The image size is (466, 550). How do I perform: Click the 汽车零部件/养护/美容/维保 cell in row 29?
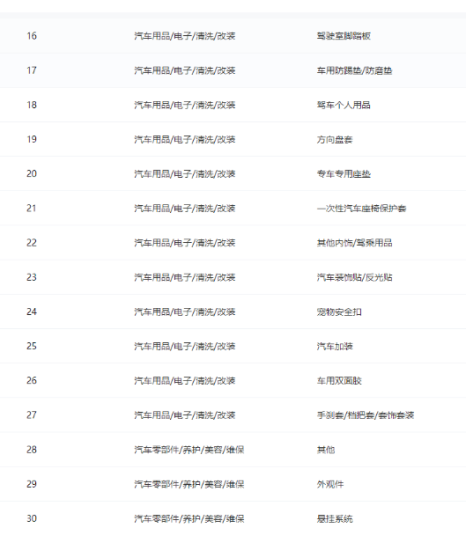(189, 484)
